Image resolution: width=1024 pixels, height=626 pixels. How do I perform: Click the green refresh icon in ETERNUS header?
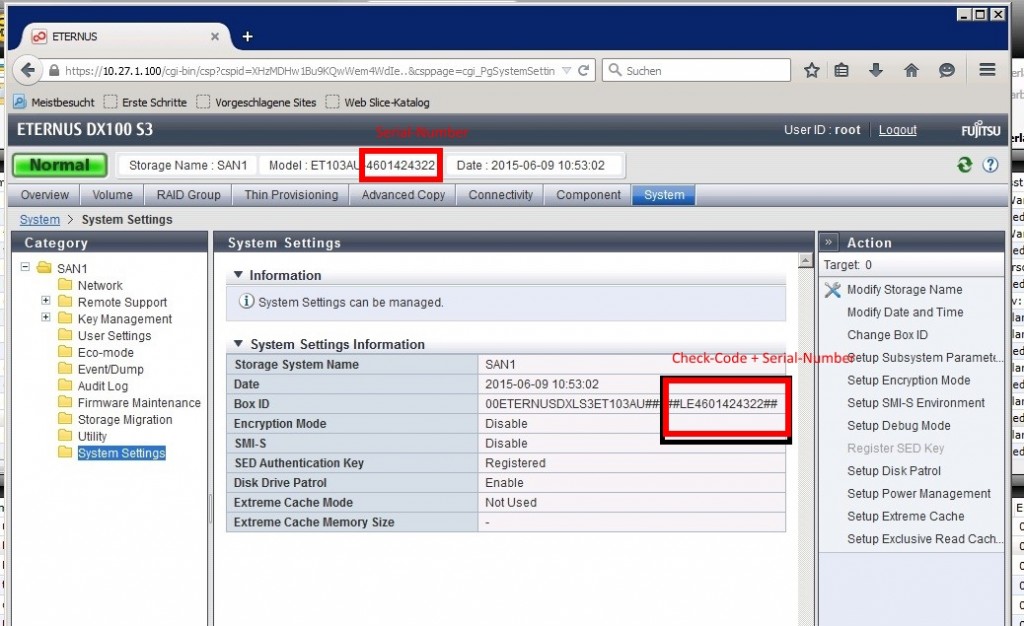tap(965, 165)
